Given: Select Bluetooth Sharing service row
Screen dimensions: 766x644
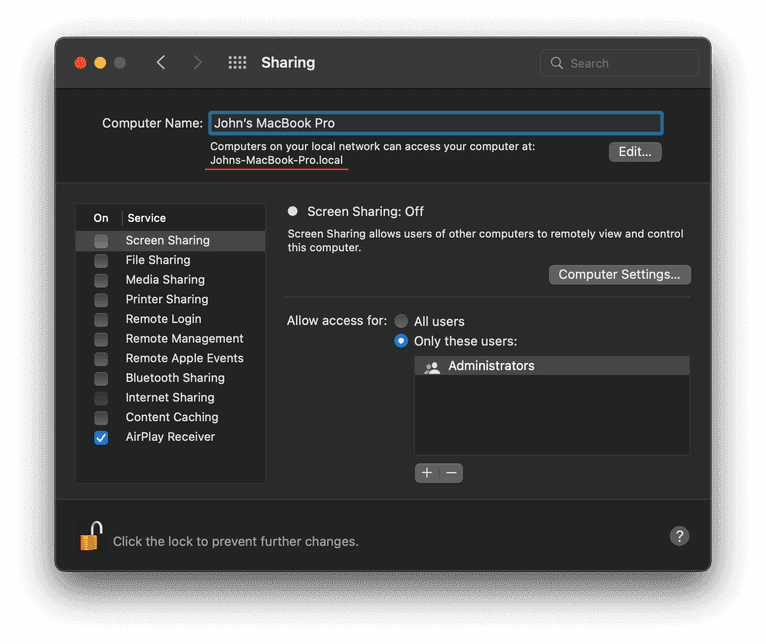Looking at the screenshot, I should pyautogui.click(x=174, y=378).
